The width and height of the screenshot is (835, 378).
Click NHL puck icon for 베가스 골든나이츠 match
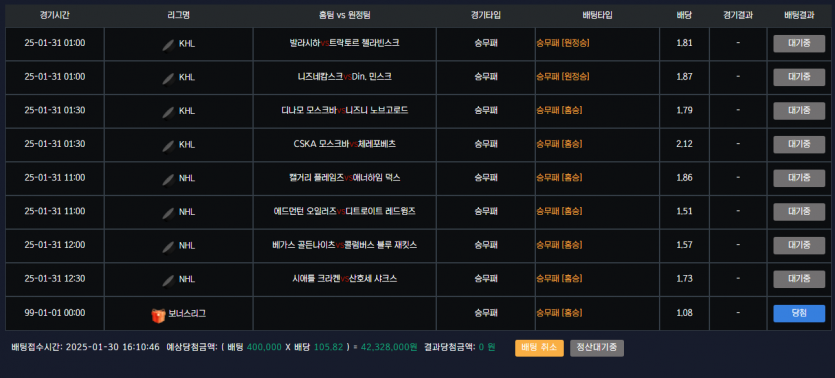coord(169,246)
